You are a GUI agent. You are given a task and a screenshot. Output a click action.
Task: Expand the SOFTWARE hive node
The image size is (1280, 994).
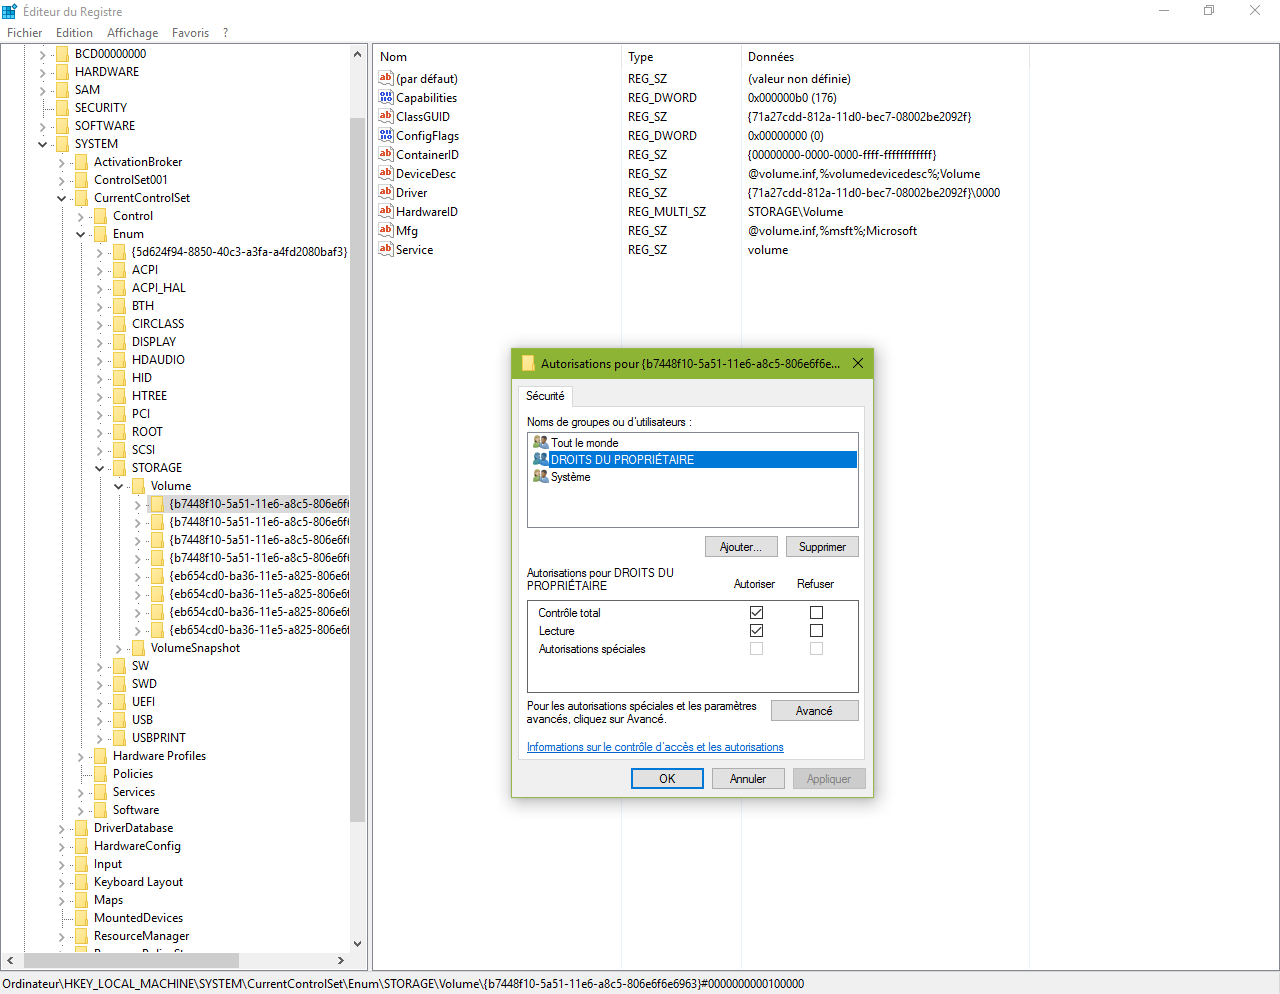(43, 126)
